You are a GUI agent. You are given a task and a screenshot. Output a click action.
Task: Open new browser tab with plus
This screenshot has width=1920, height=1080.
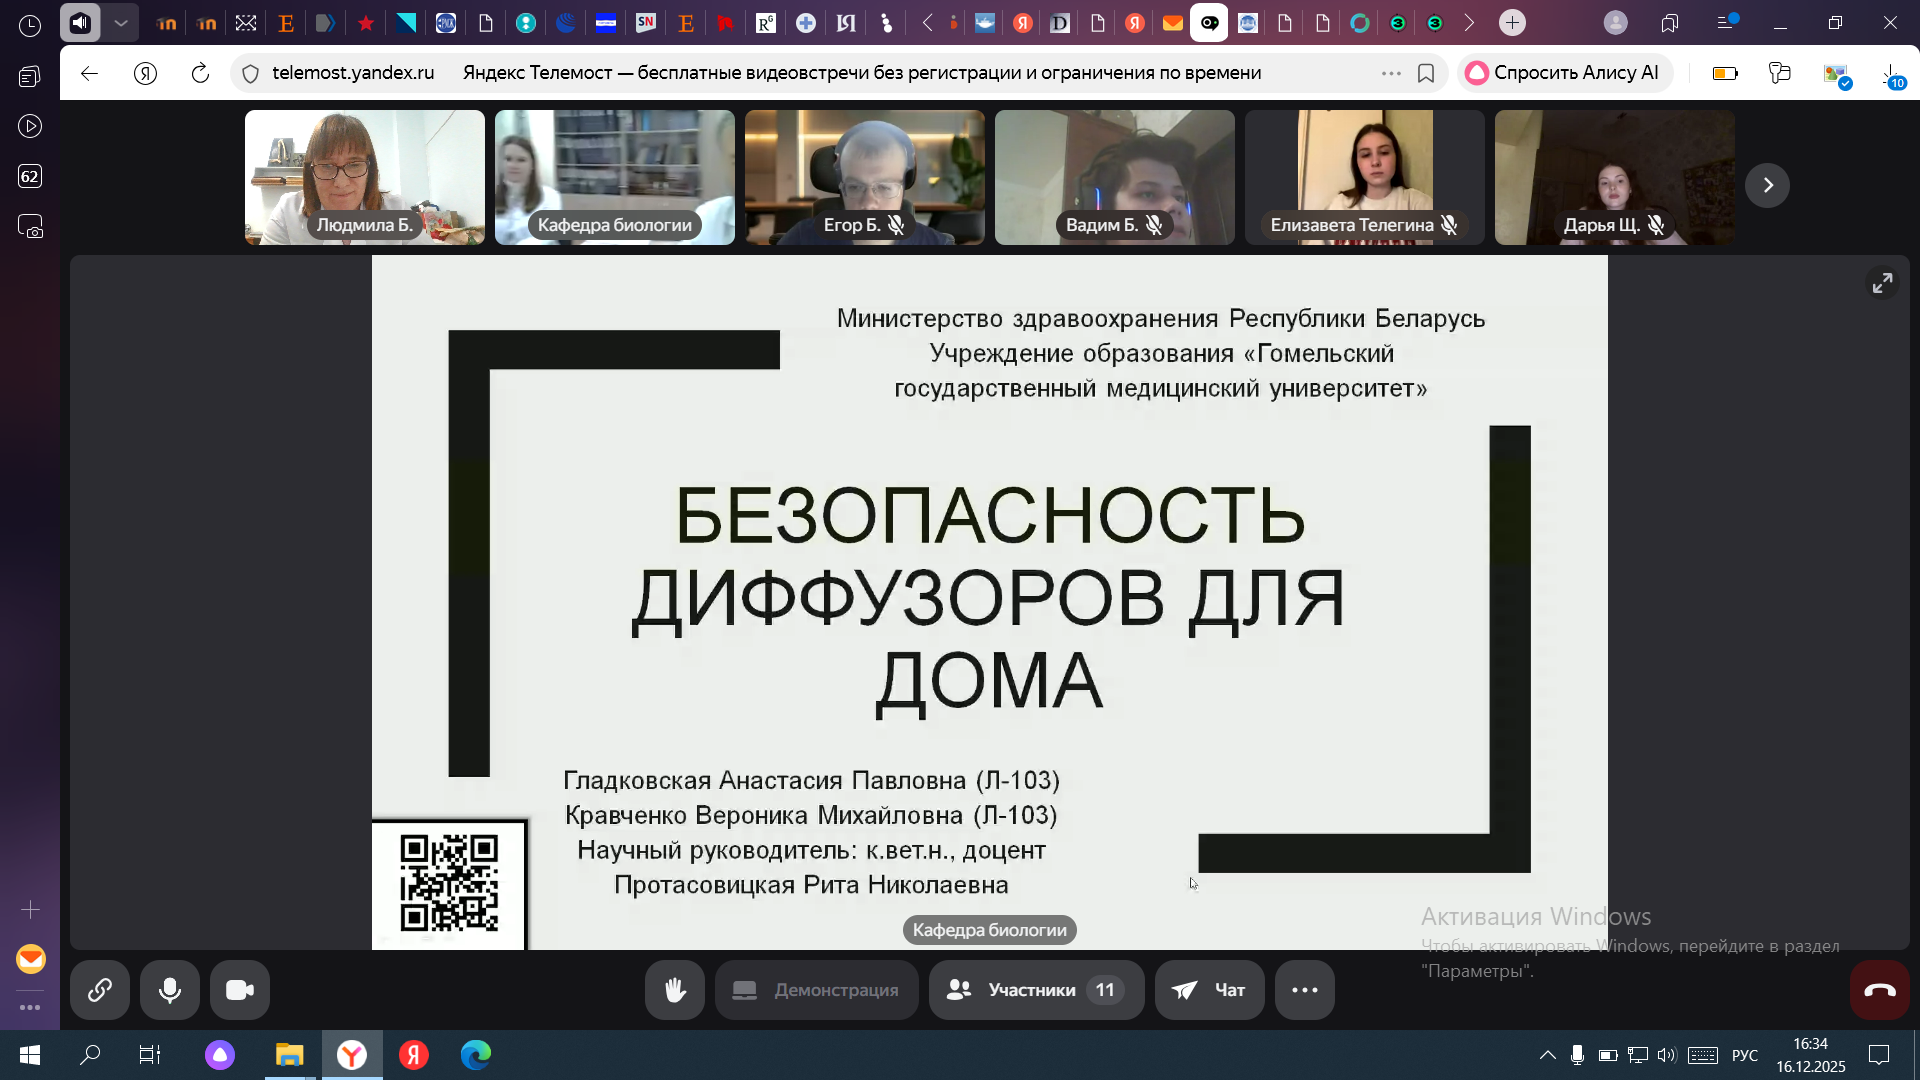tap(1512, 22)
